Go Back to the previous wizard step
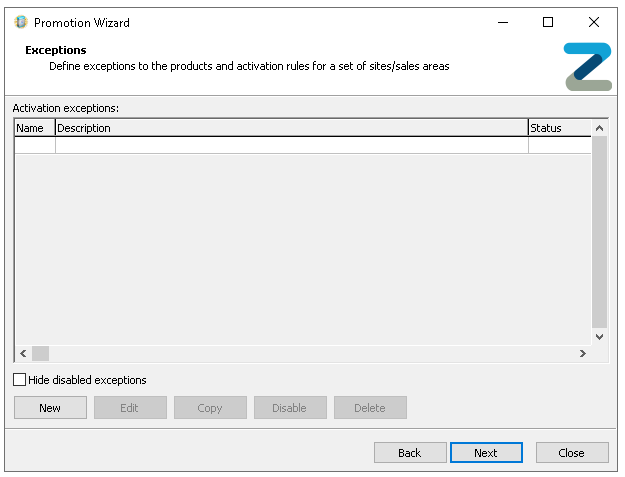625x477 pixels. click(410, 453)
